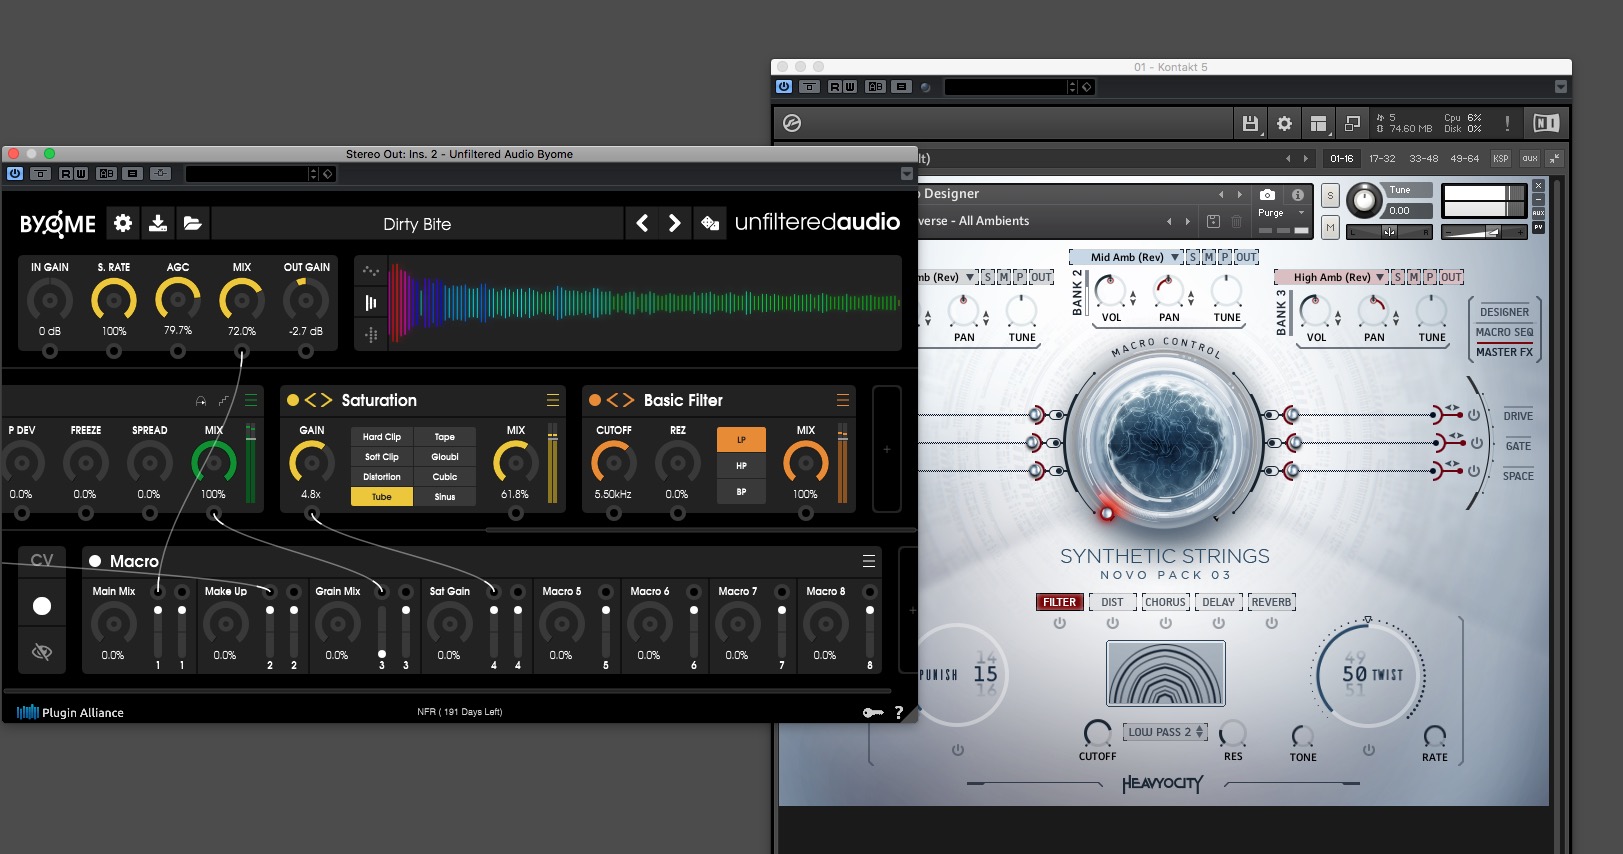This screenshot has height=854, width=1623.
Task: Click Kontakt browser logo icon at left
Action: pos(792,123)
